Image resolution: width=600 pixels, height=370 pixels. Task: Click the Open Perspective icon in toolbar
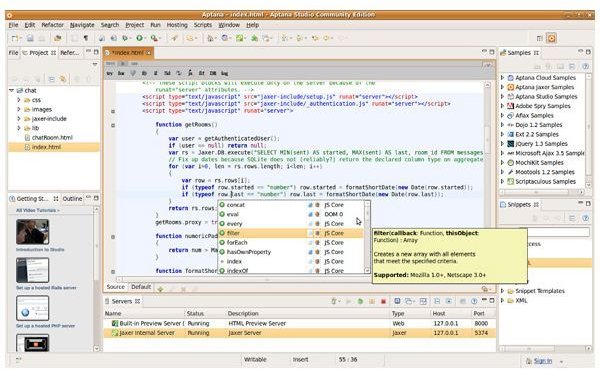pos(540,38)
